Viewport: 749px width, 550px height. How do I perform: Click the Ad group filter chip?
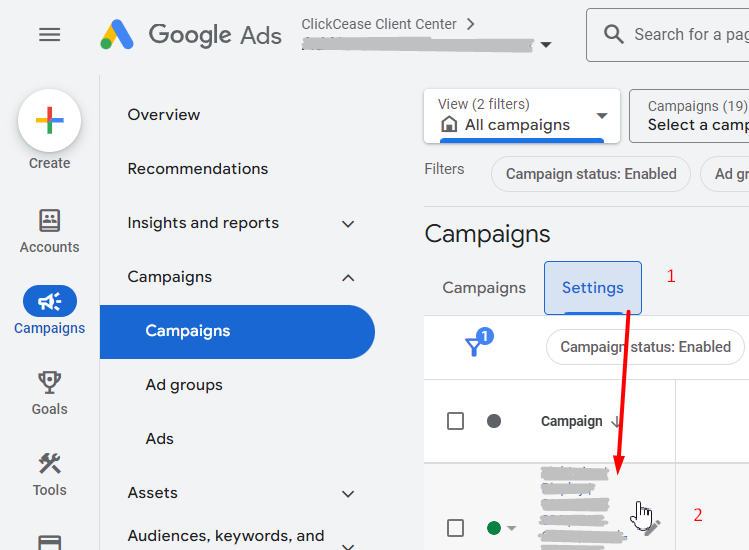tap(725, 174)
